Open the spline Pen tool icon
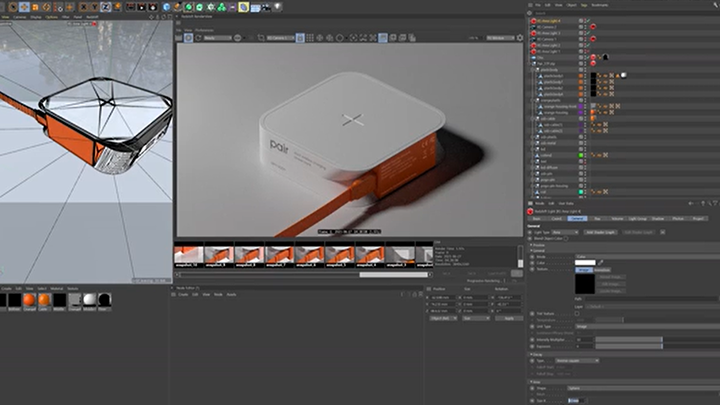The height and width of the screenshot is (405, 720). pyautogui.click(x=178, y=7)
